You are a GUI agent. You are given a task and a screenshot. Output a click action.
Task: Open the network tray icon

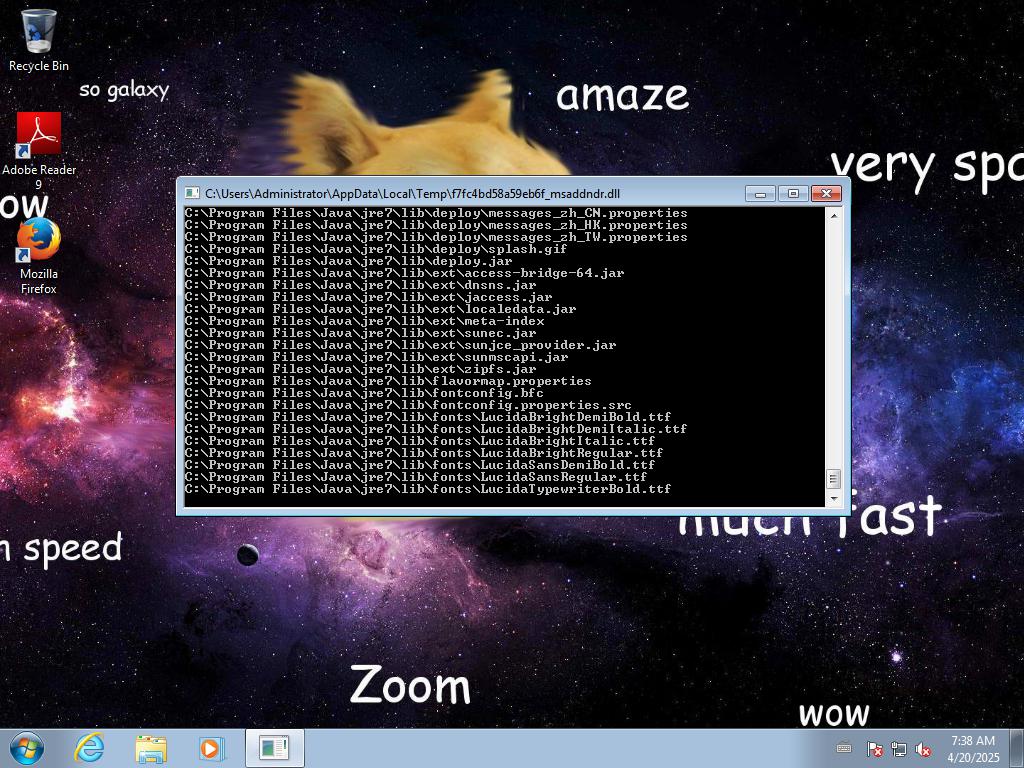(899, 749)
